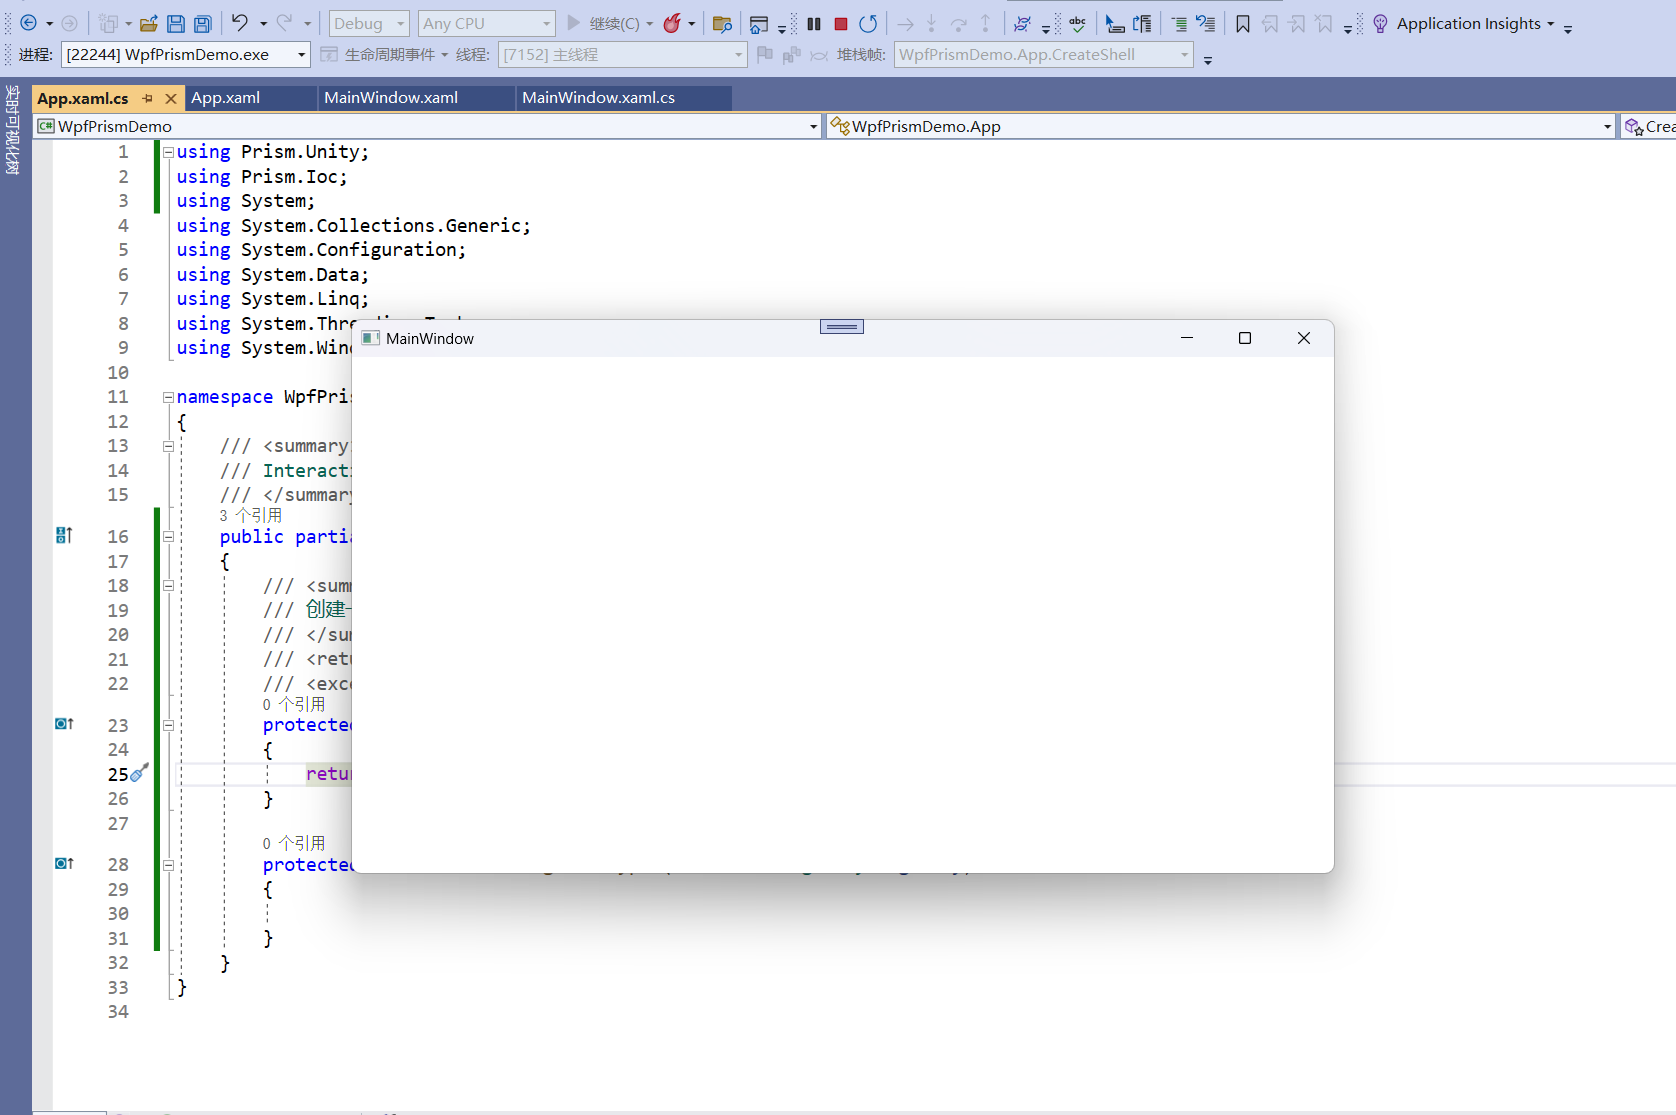The width and height of the screenshot is (1676, 1115).
Task: Click the app frame window icon
Action: pos(759,24)
